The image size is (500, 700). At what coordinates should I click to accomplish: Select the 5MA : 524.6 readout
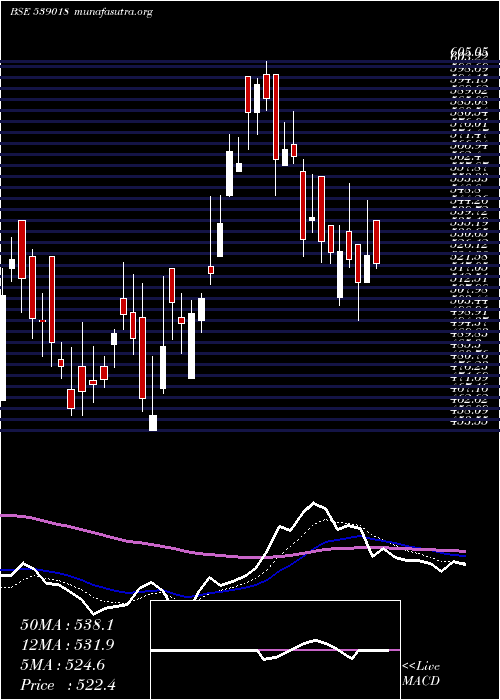62,665
